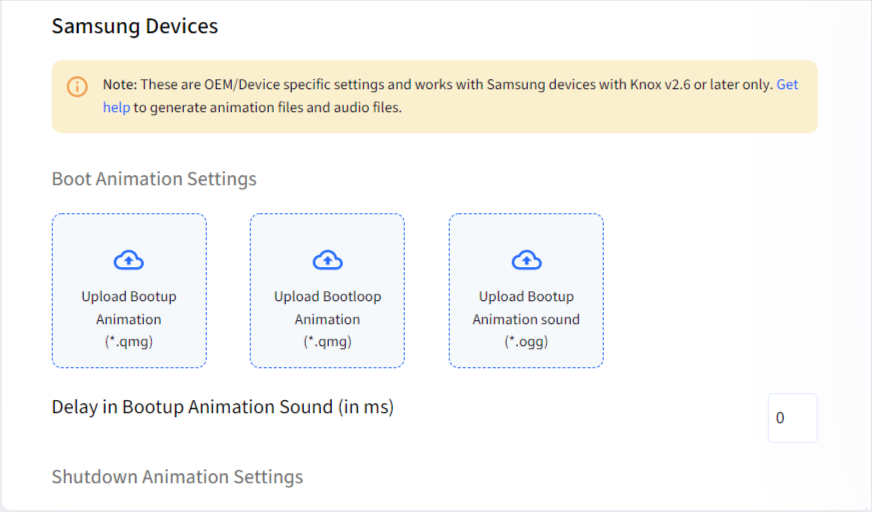Screen dimensions: 872x512
Task: Select the 'Upload Bootup Animation sound' label text
Action: click(x=526, y=308)
